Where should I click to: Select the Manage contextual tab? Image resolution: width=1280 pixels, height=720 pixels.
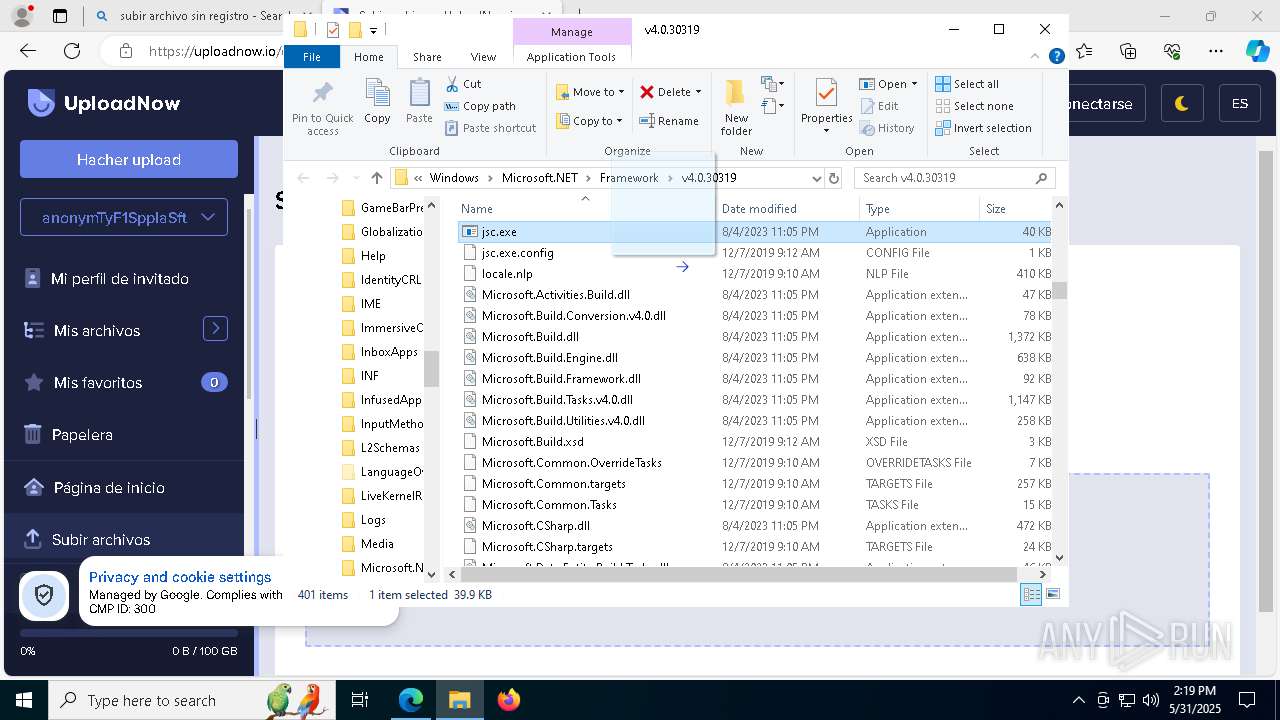click(571, 32)
